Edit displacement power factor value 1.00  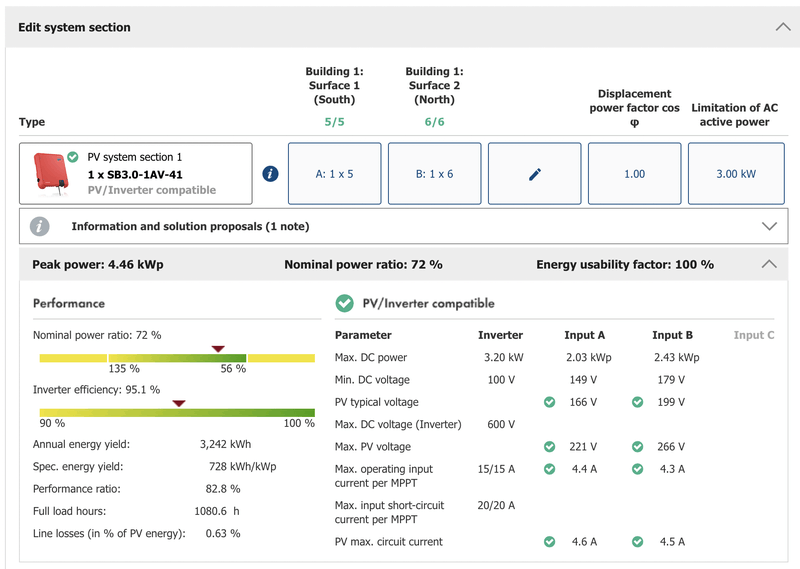634,174
